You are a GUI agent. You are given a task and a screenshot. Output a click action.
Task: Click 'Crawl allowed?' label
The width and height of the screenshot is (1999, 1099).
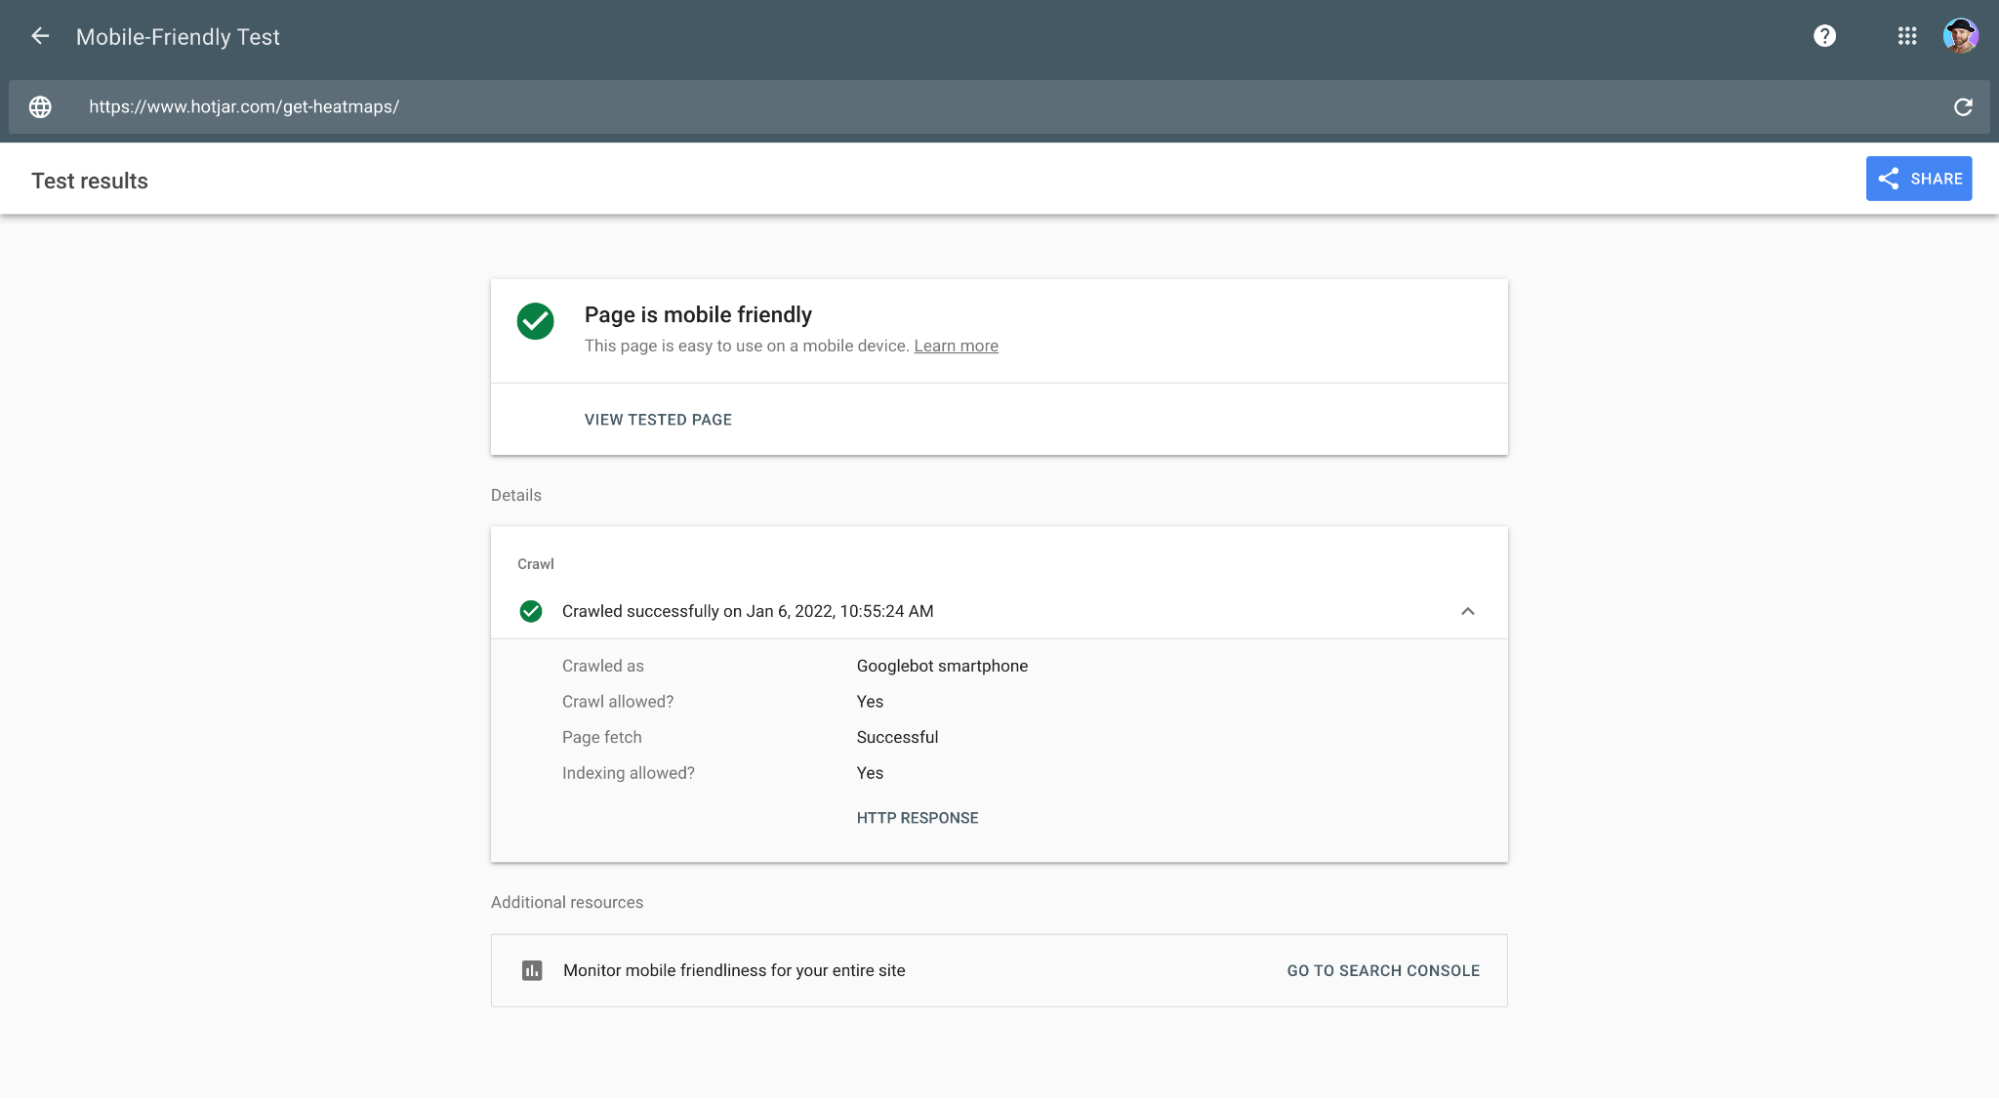pos(618,702)
